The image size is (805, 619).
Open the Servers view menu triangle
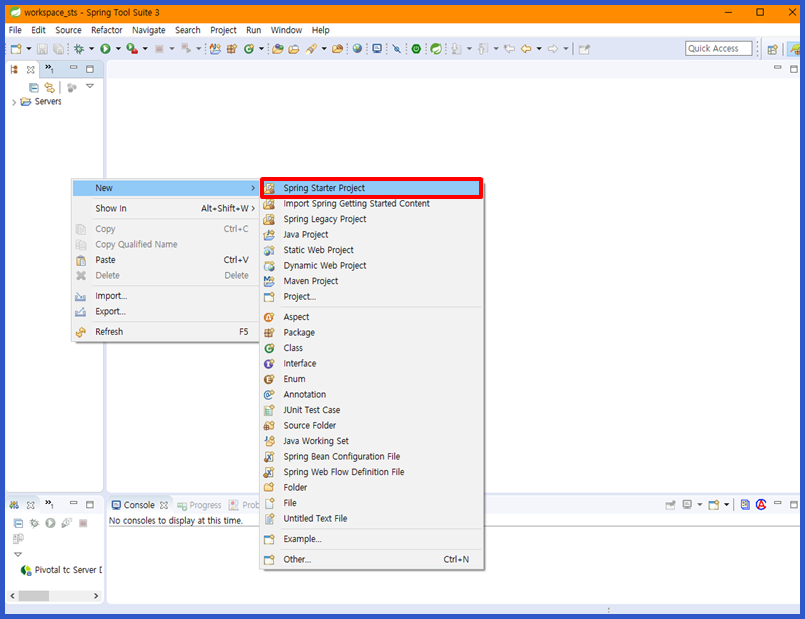18,554
